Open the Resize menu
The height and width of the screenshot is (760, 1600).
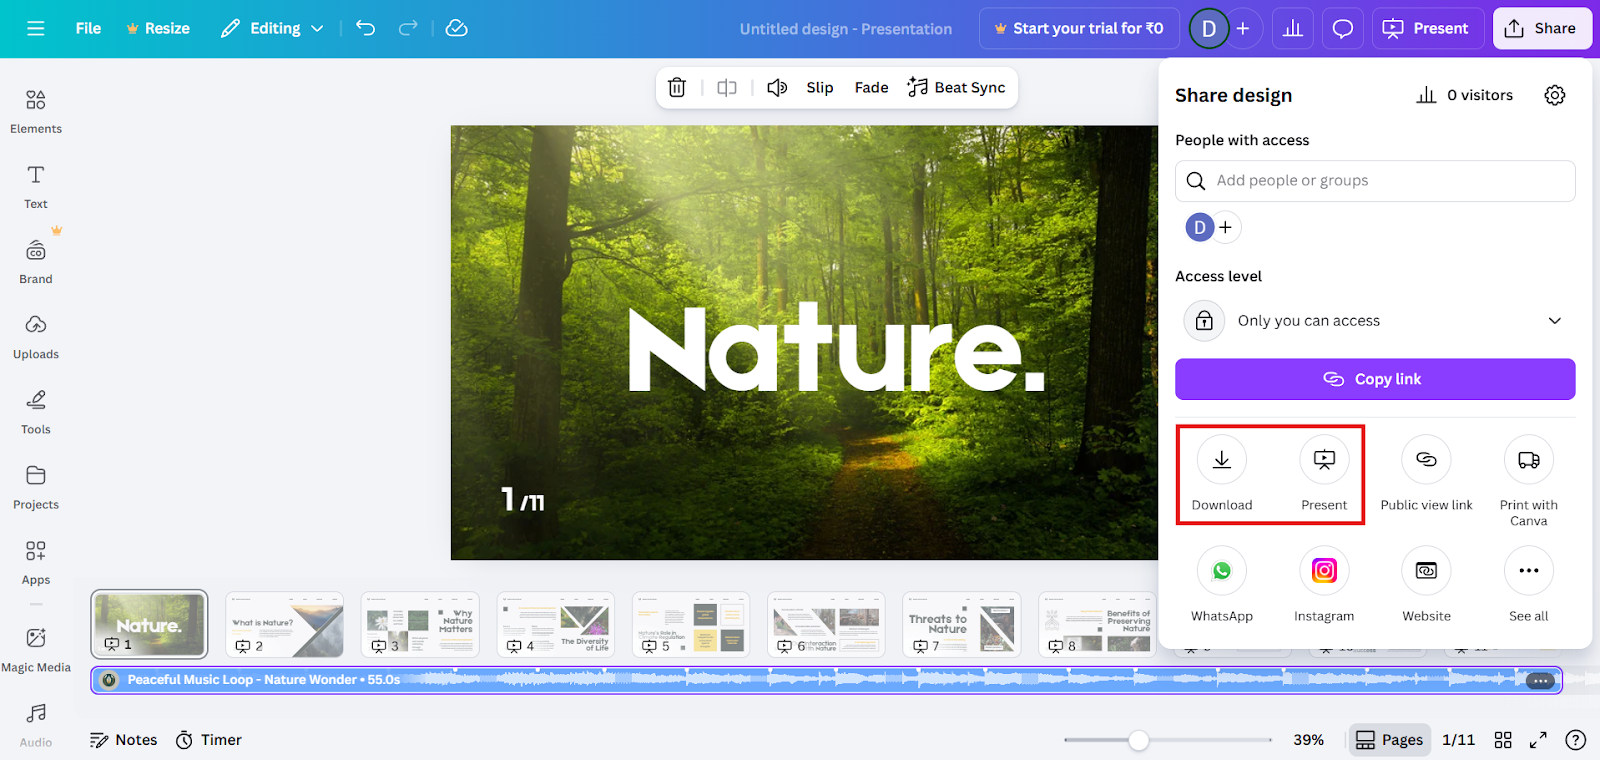pyautogui.click(x=158, y=28)
